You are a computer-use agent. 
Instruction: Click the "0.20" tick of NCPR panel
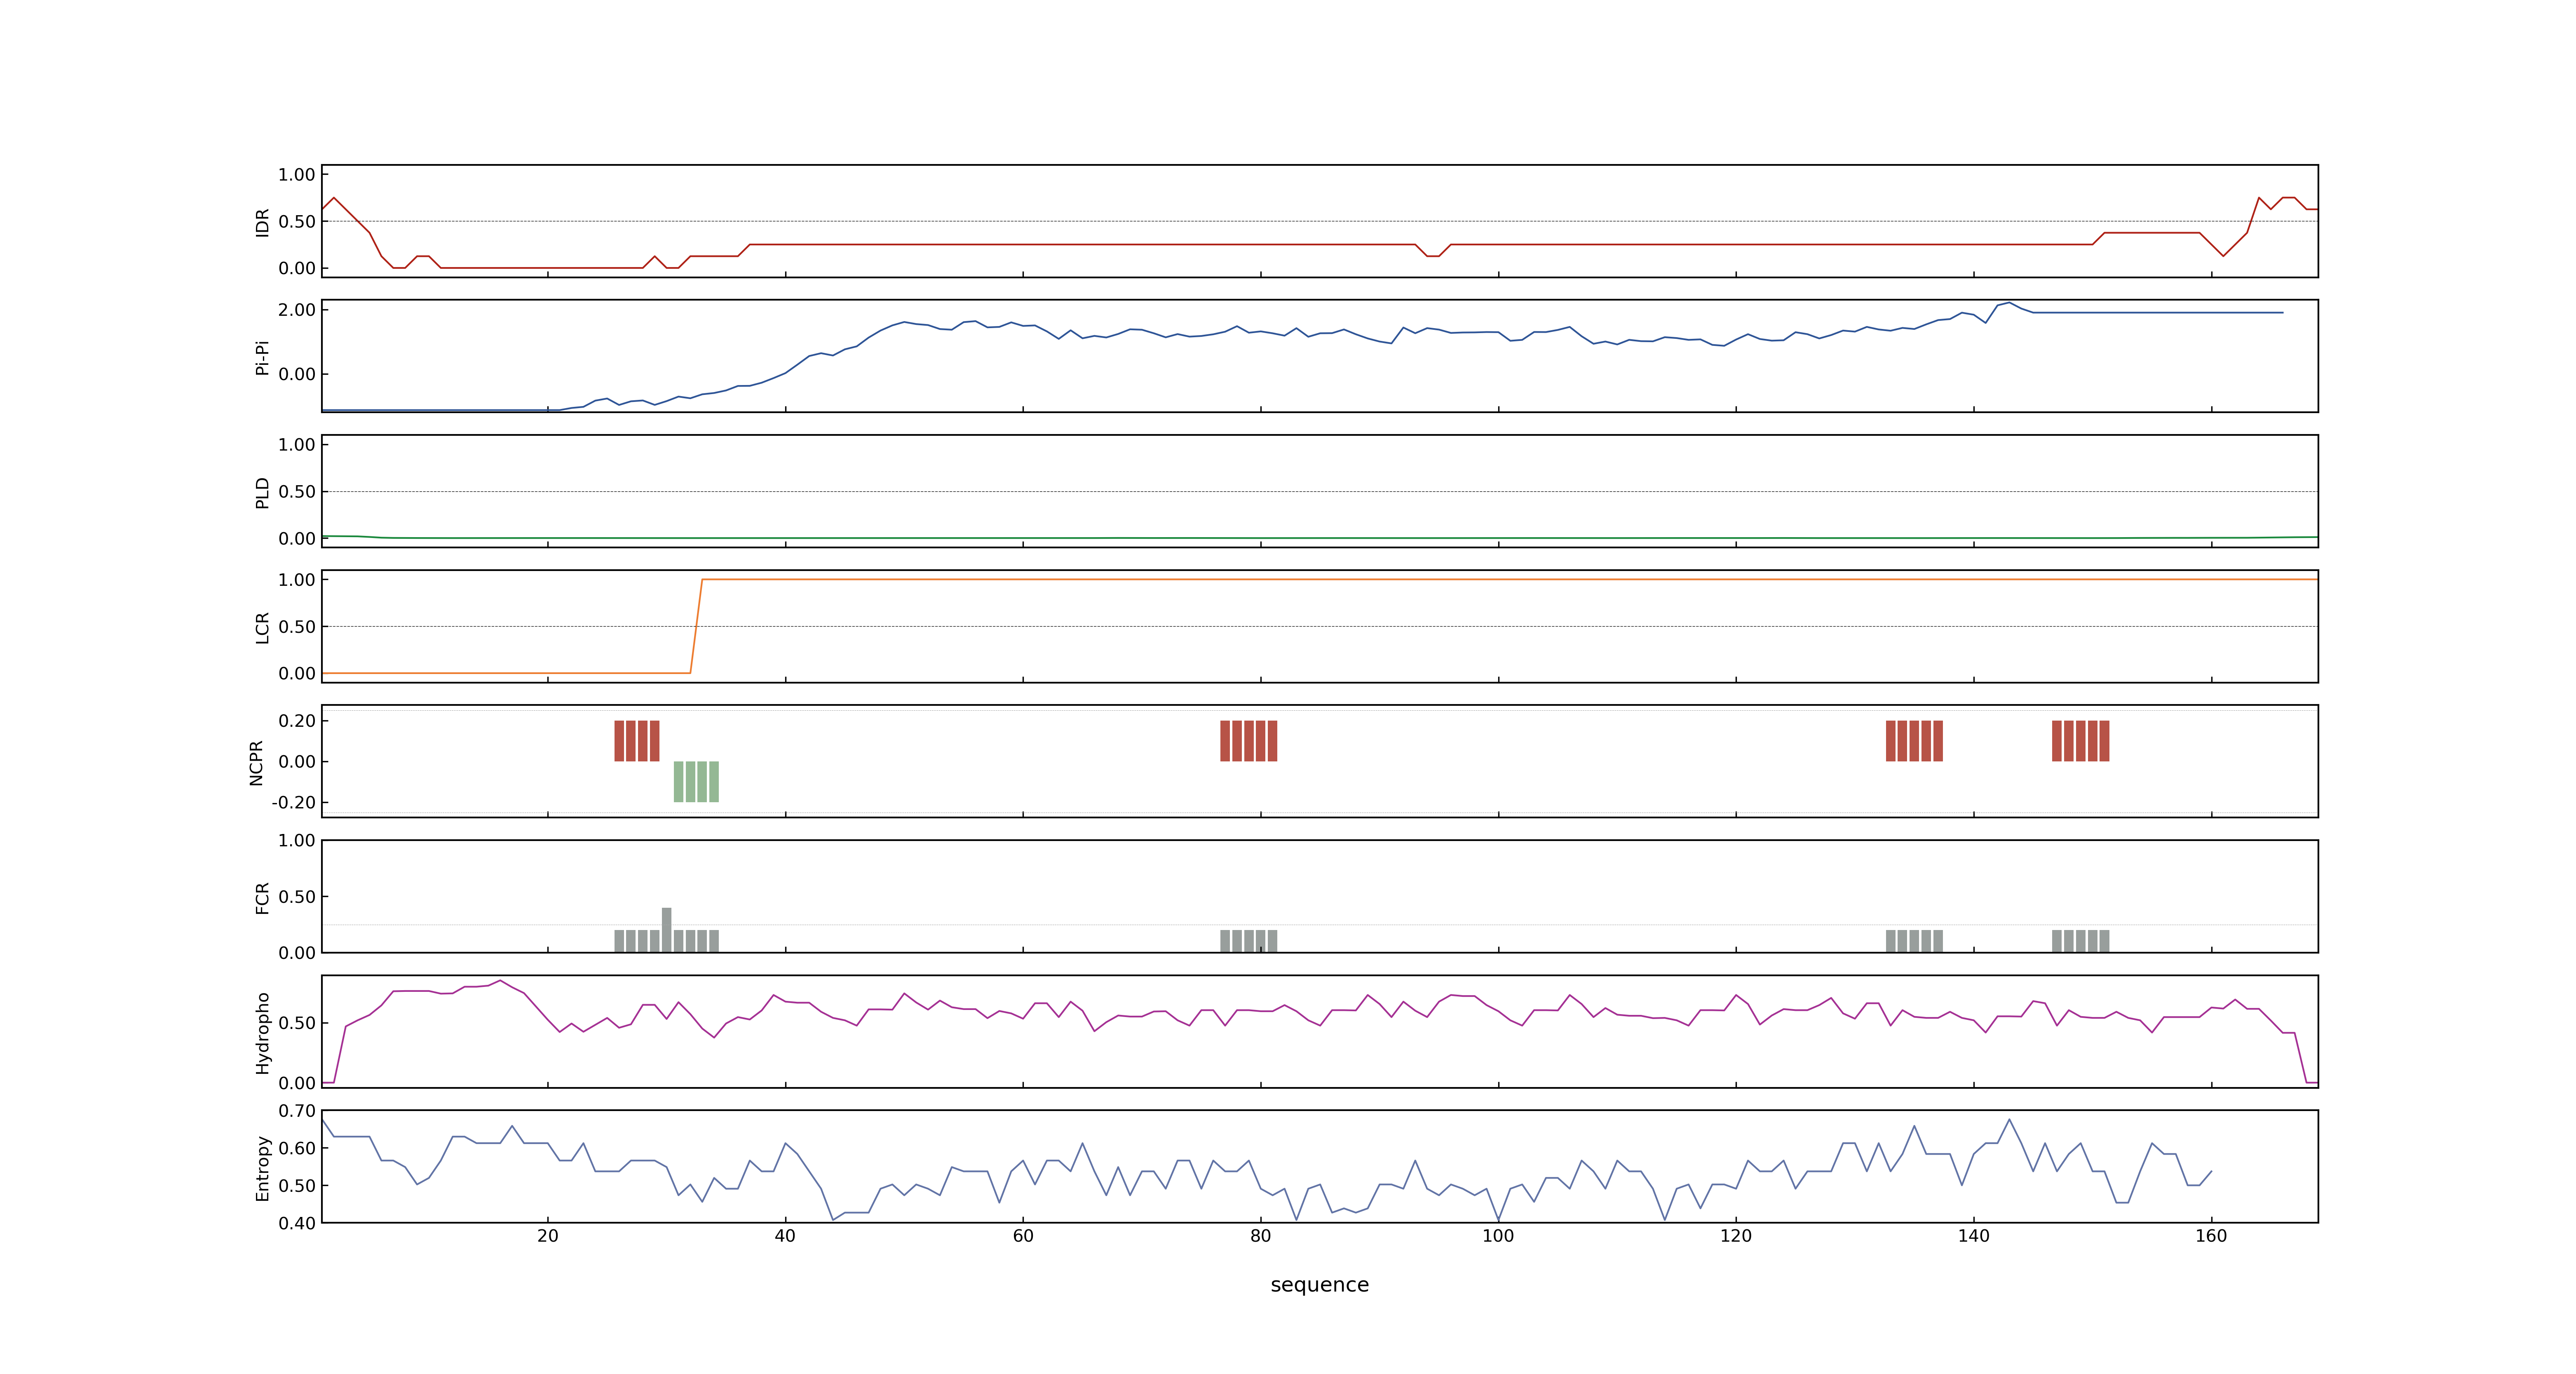point(297,721)
